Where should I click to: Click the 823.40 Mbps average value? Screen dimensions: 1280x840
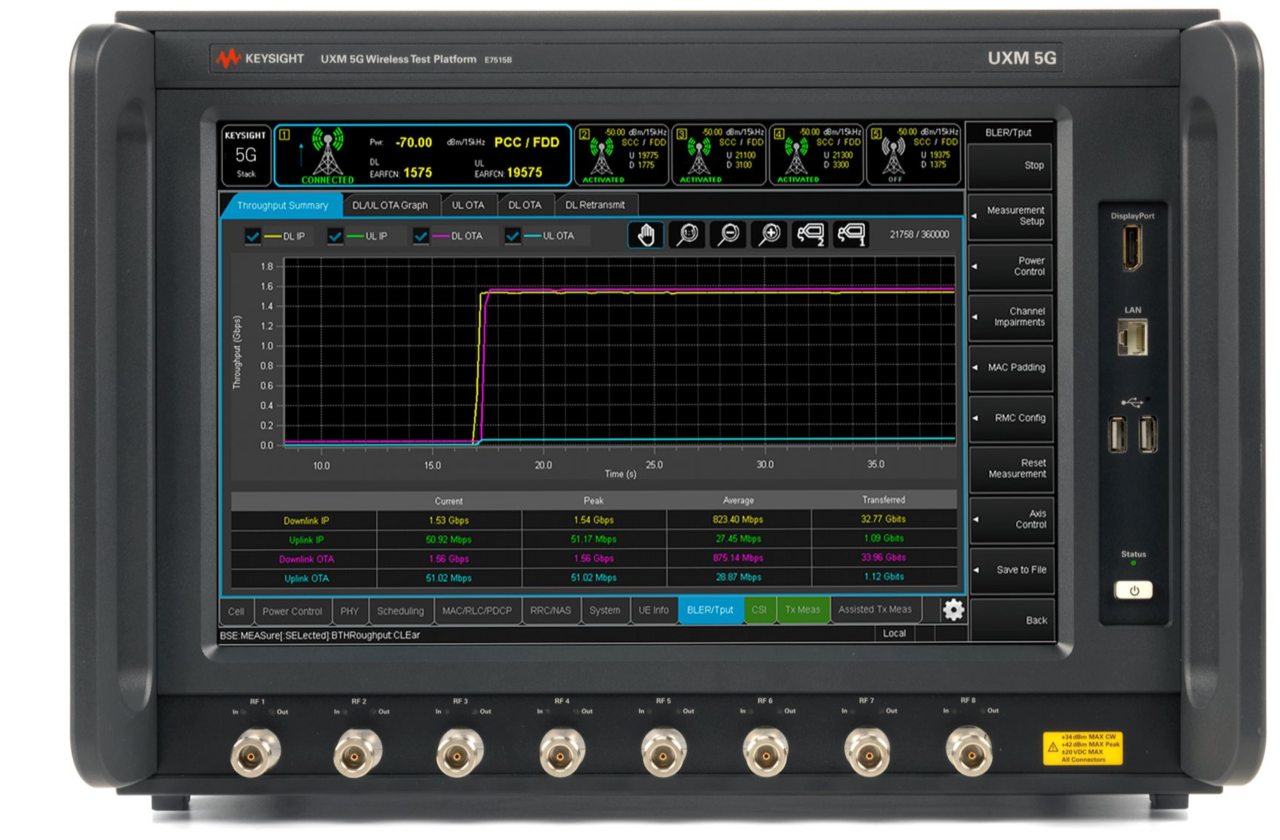pos(738,520)
